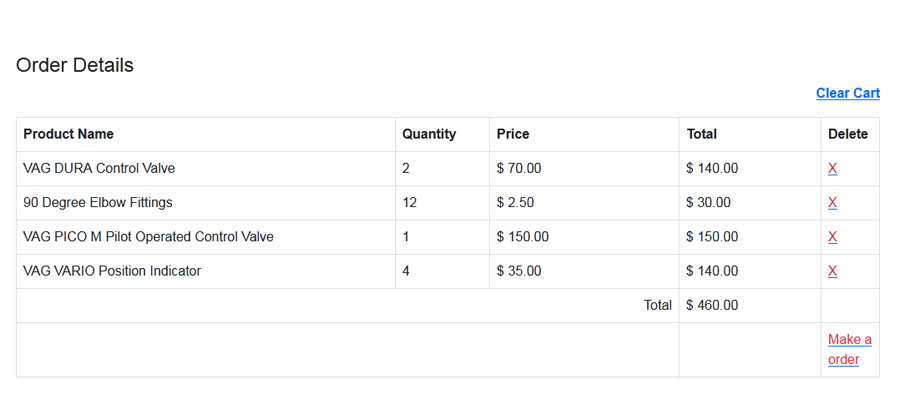
Task: Click VAG PICO M Pilot Operated product name
Action: coord(148,237)
